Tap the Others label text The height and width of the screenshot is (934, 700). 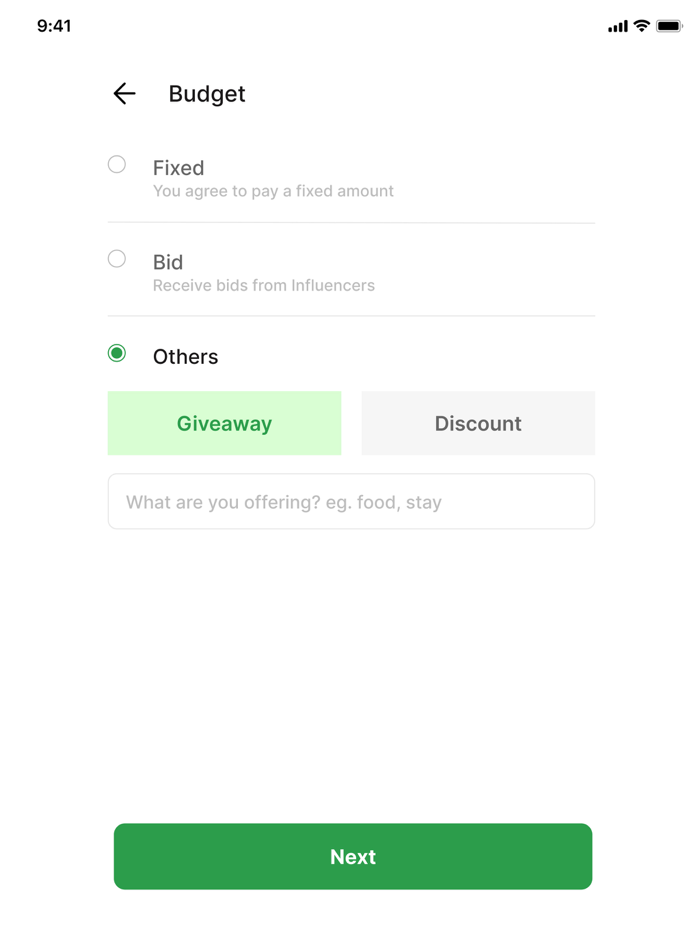tap(185, 356)
